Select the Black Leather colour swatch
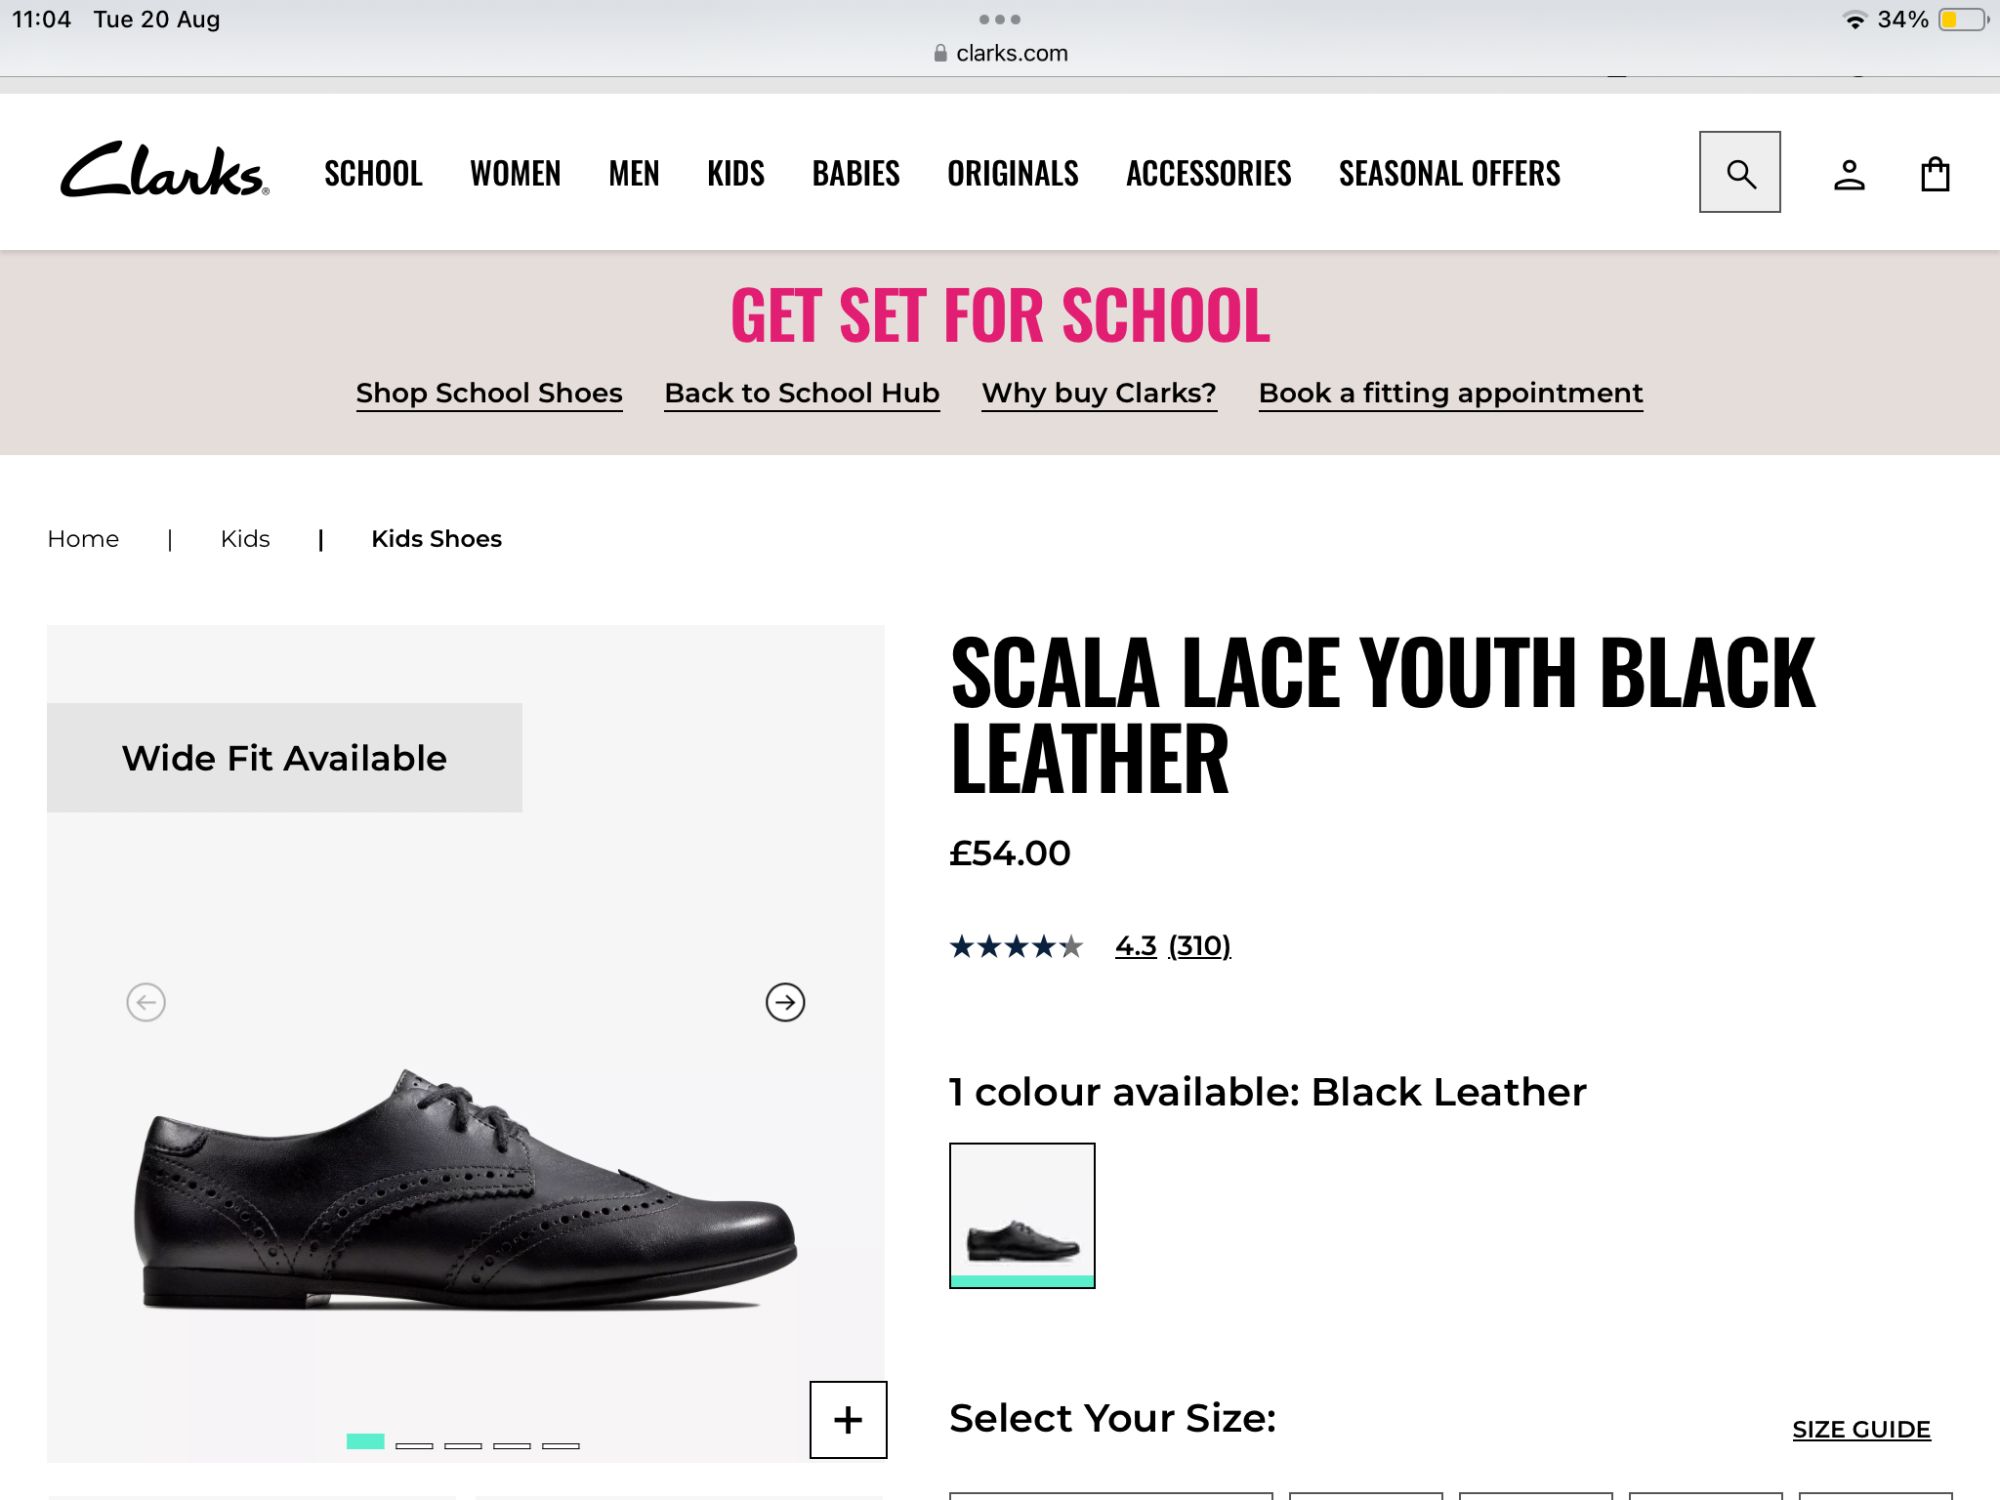 click(1021, 1215)
